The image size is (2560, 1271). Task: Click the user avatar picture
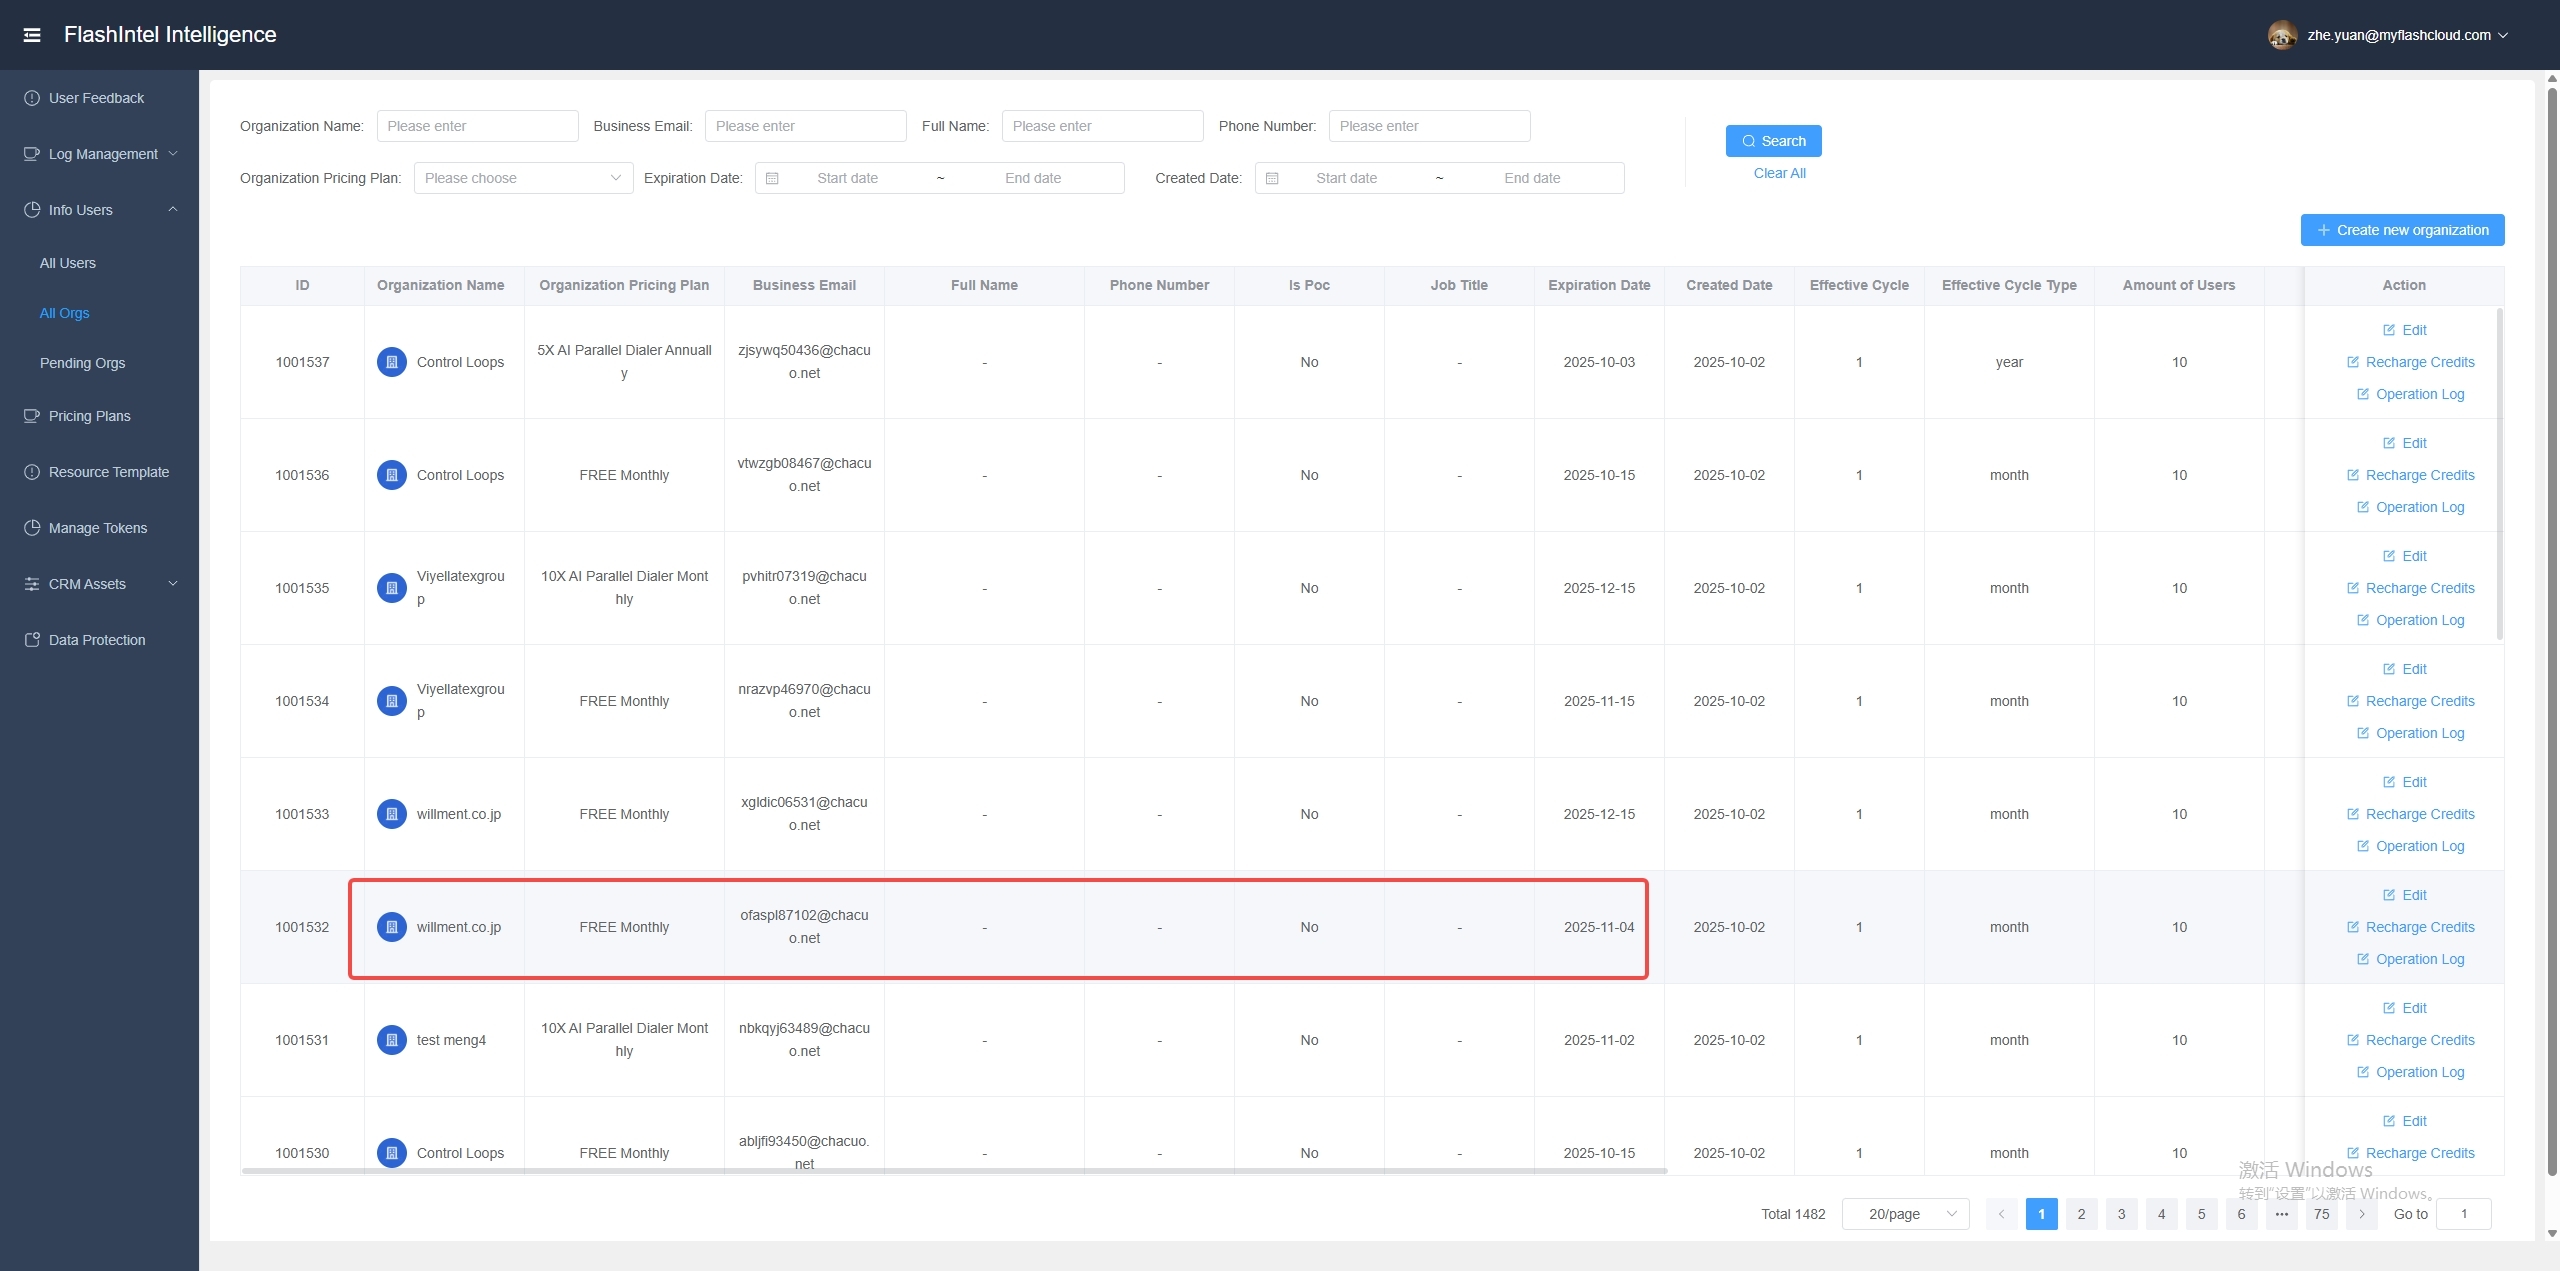[x=2281, y=35]
